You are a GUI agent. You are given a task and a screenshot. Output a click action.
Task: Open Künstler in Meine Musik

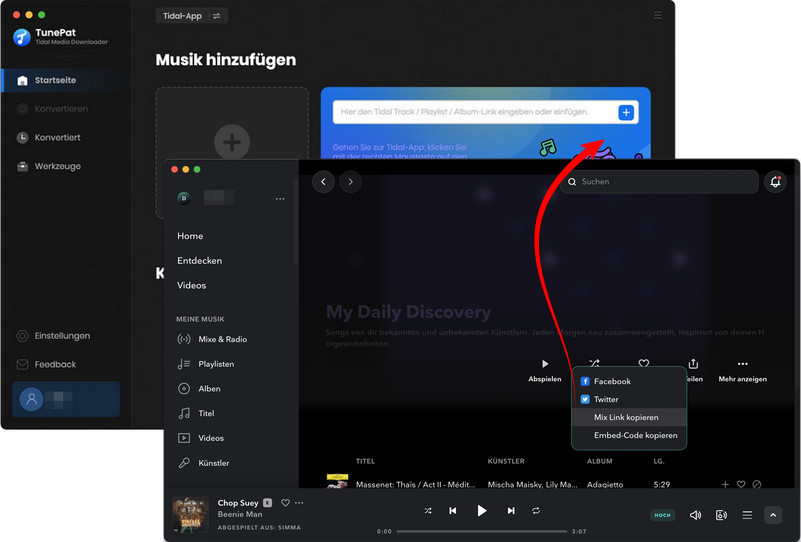click(x=203, y=463)
